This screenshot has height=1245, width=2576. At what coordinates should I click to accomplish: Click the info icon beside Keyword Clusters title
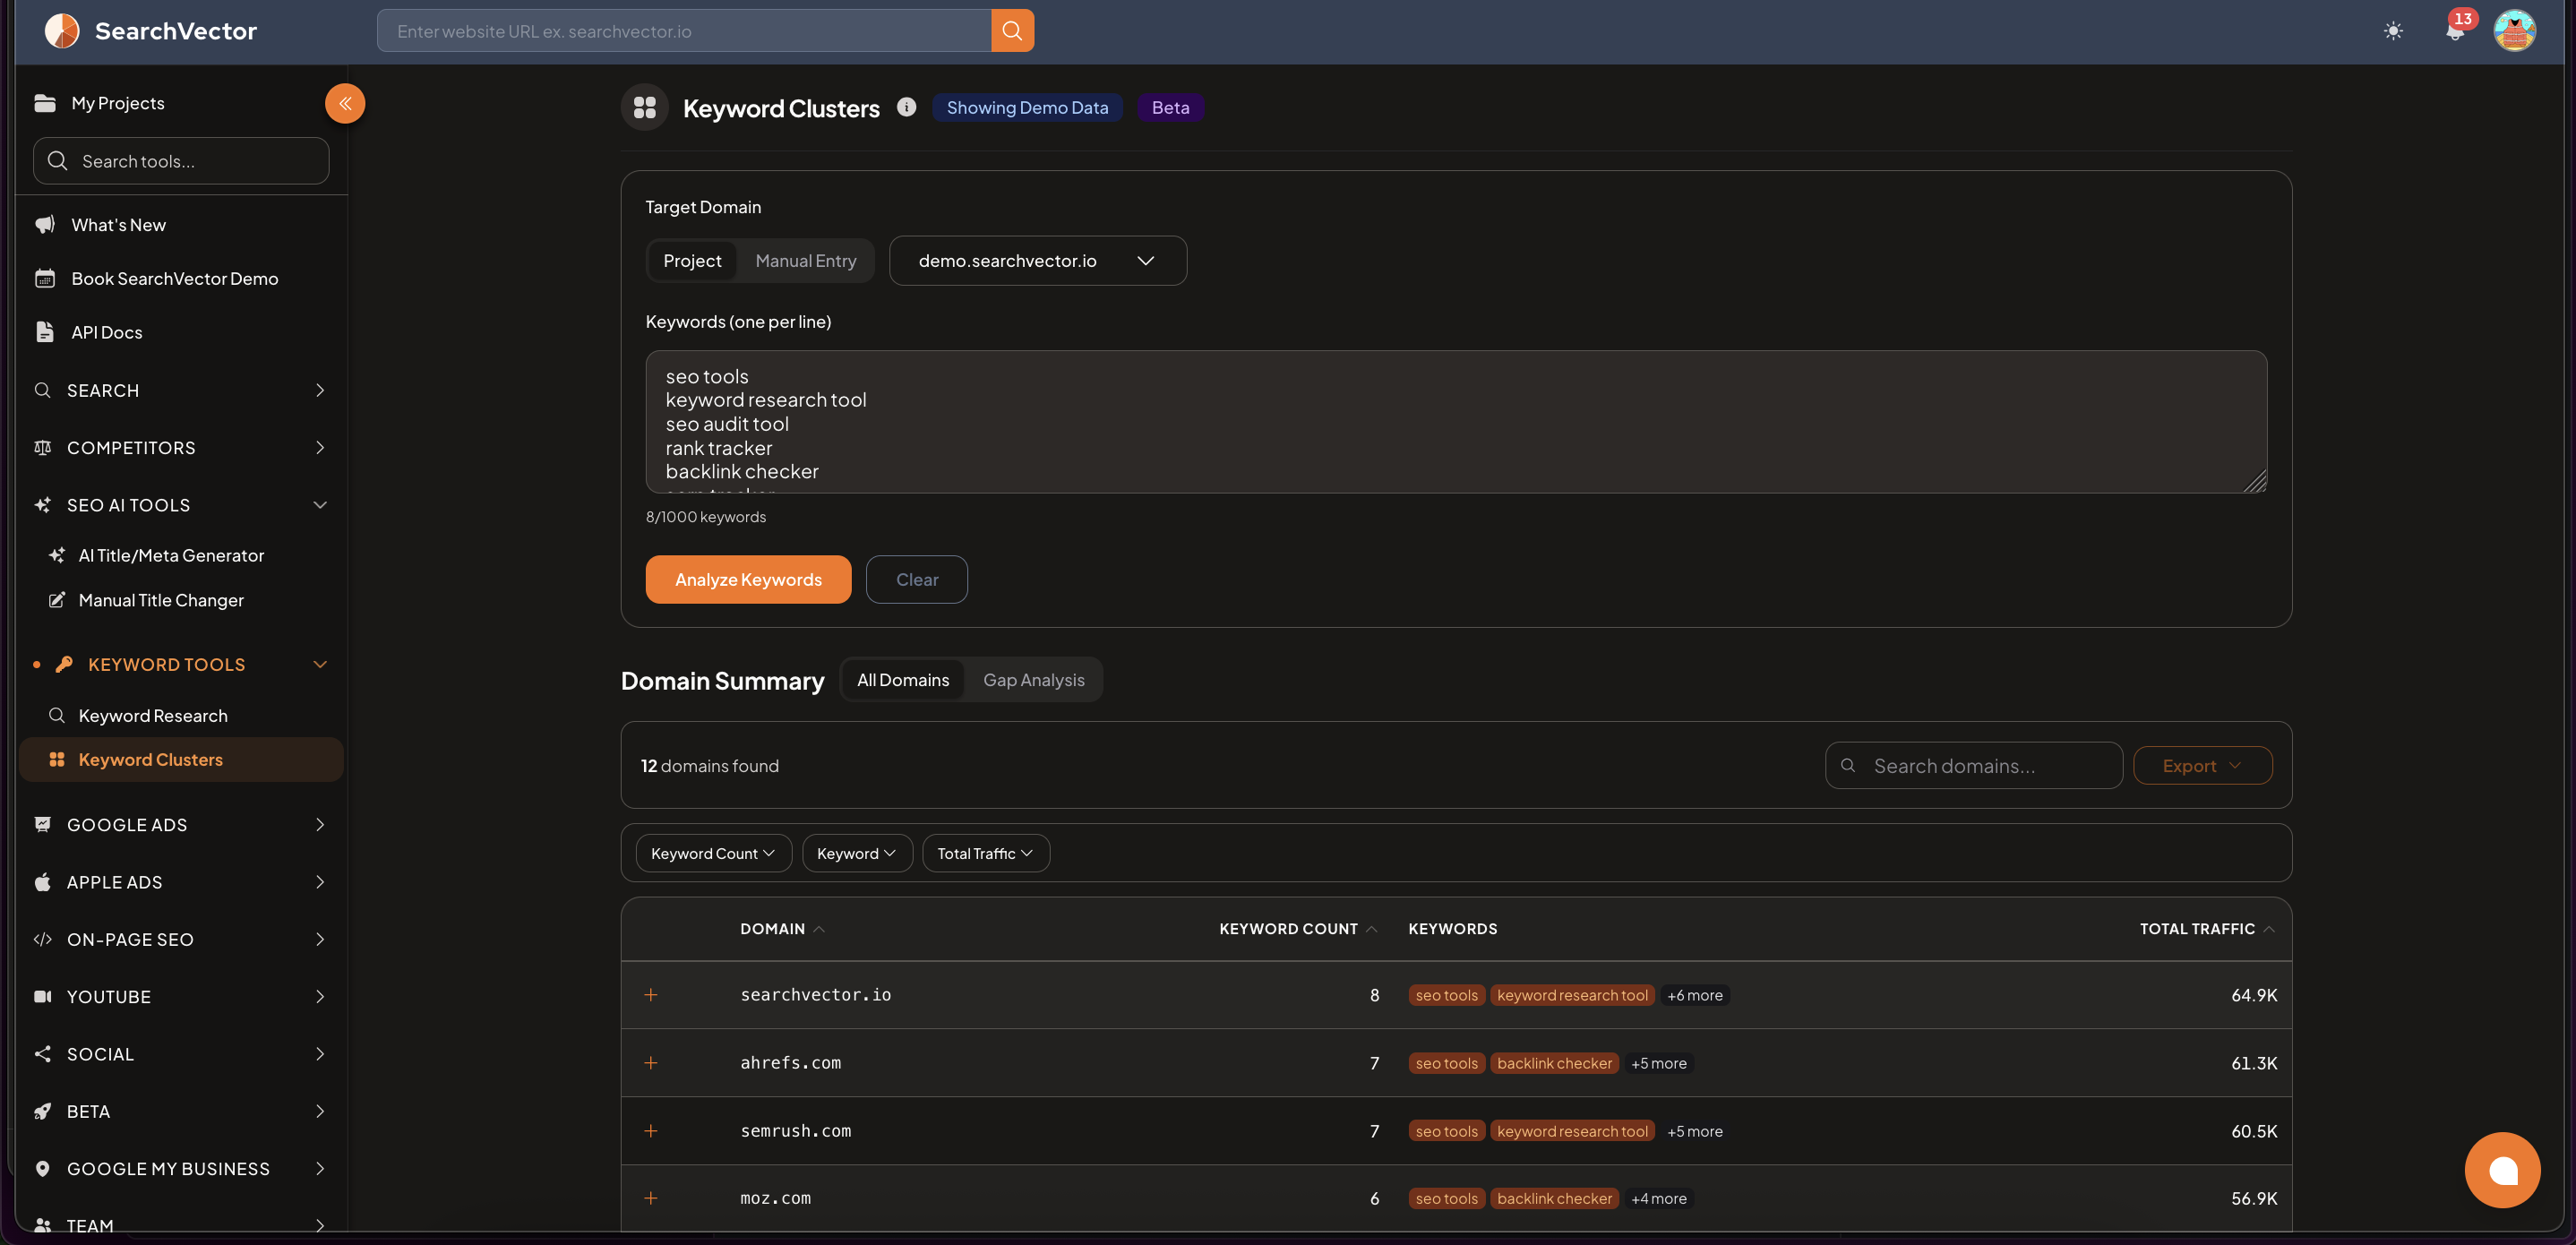906,107
